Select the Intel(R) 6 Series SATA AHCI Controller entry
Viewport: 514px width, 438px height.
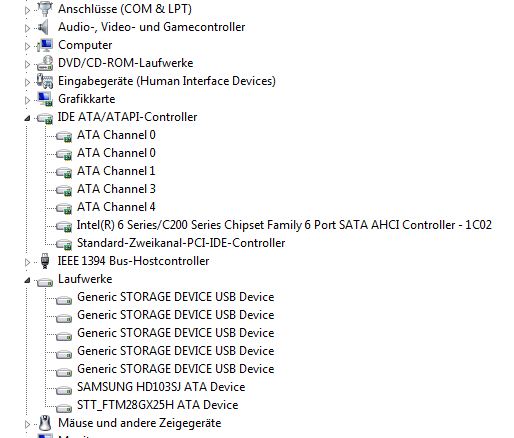click(x=284, y=225)
